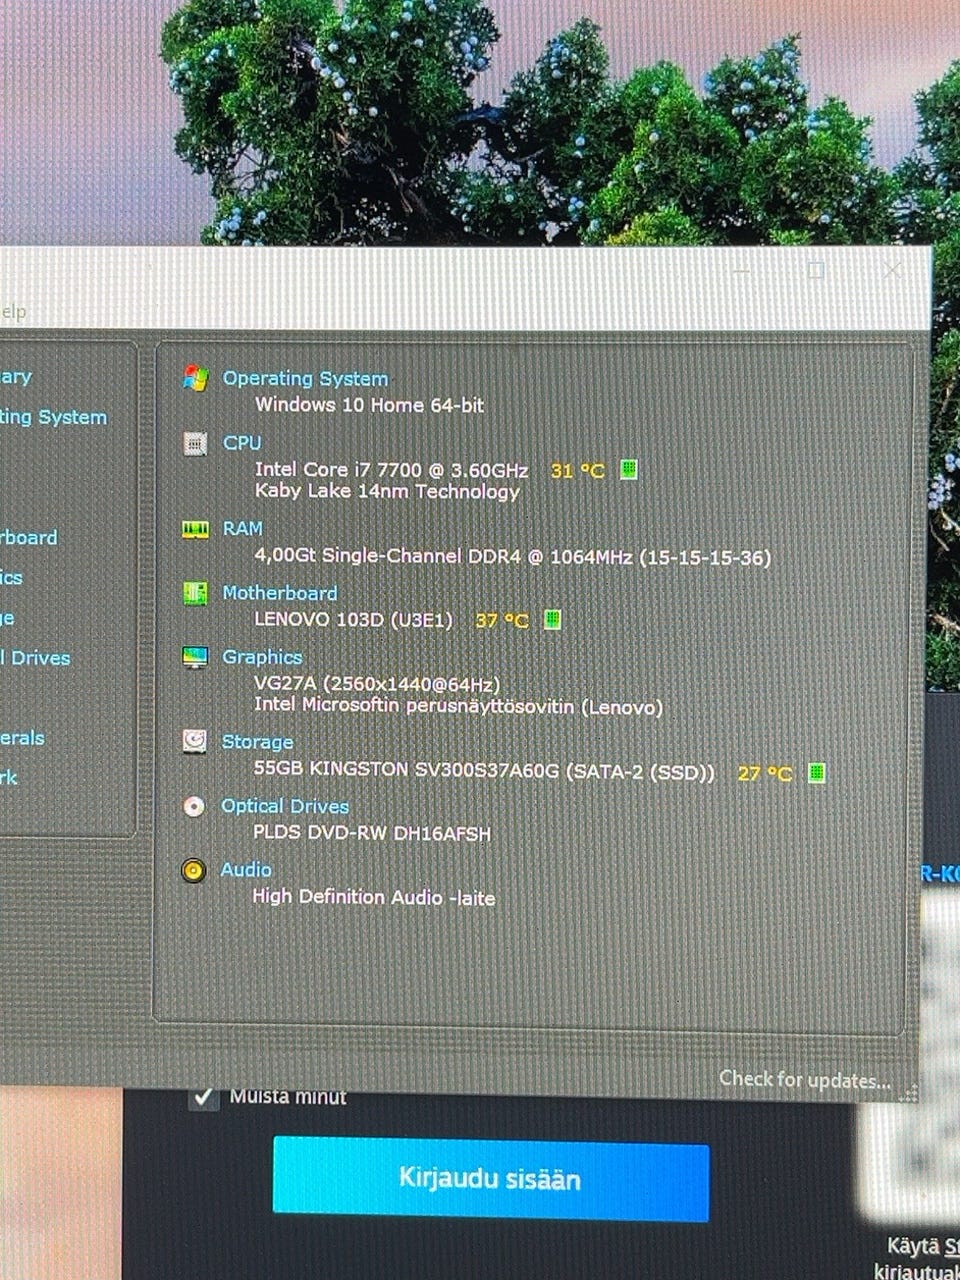The image size is (960, 1280).
Task: Click the text High Definition Audio -laite
Action: coord(373,897)
